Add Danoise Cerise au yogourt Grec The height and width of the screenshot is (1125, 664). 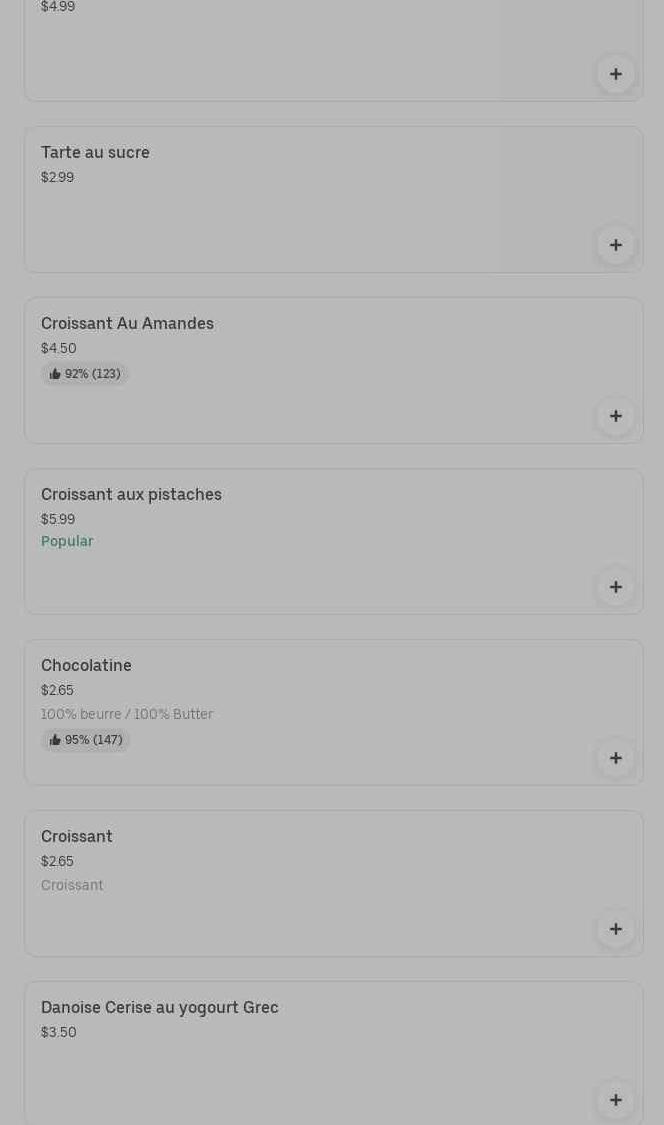pos(615,1100)
